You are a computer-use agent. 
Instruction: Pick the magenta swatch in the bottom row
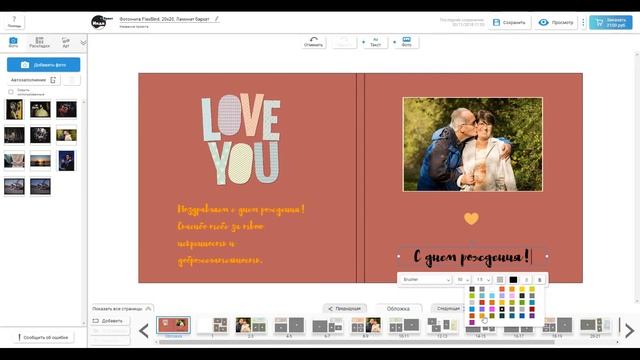pyautogui.click(x=472, y=322)
